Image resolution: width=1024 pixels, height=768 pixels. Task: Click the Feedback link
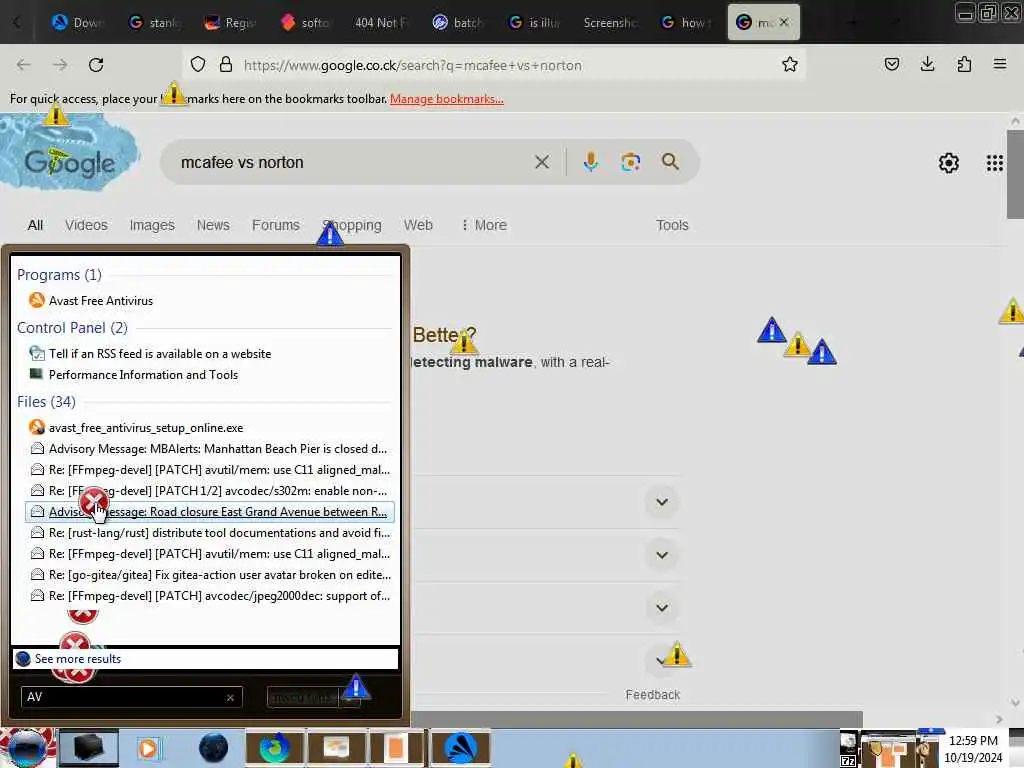pyautogui.click(x=652, y=695)
